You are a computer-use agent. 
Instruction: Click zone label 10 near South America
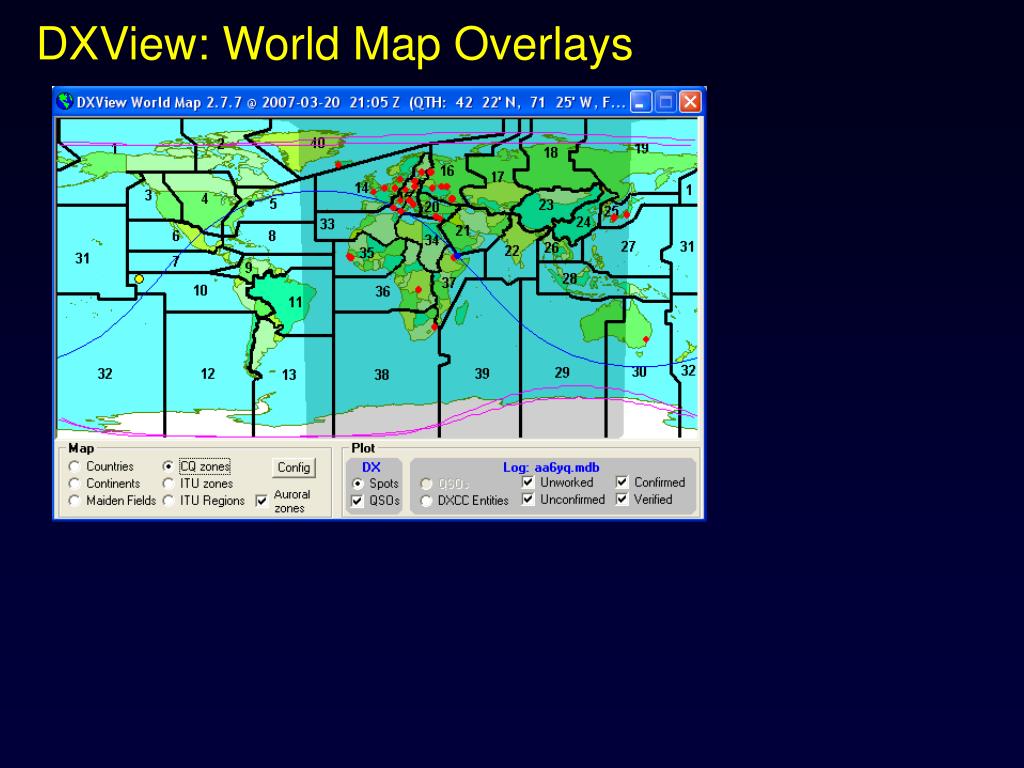[x=200, y=290]
